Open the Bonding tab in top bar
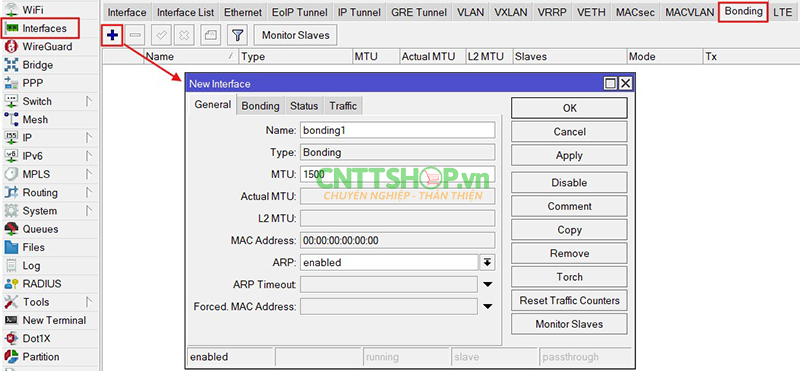800x371 pixels. tap(743, 12)
